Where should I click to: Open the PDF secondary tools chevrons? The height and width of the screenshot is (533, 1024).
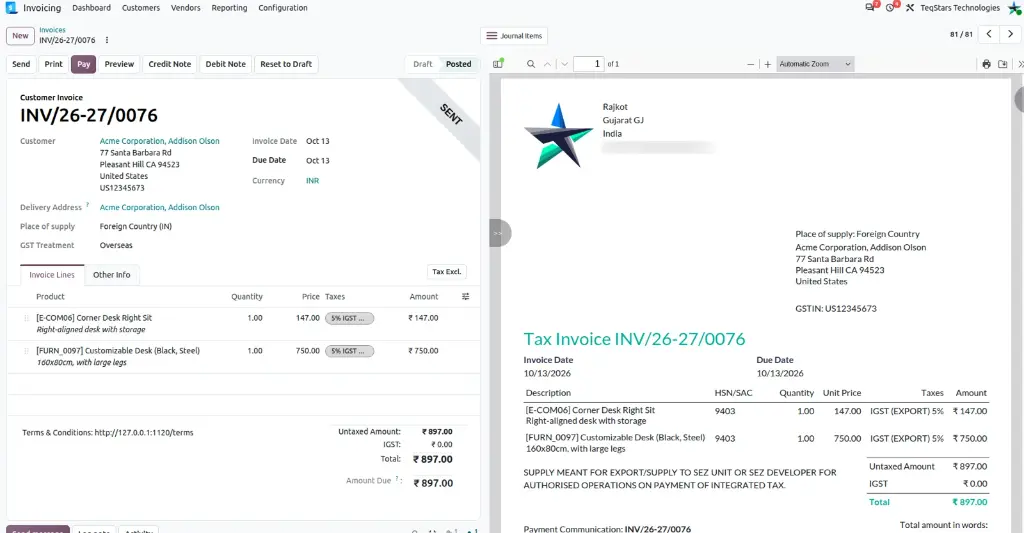(1020, 64)
